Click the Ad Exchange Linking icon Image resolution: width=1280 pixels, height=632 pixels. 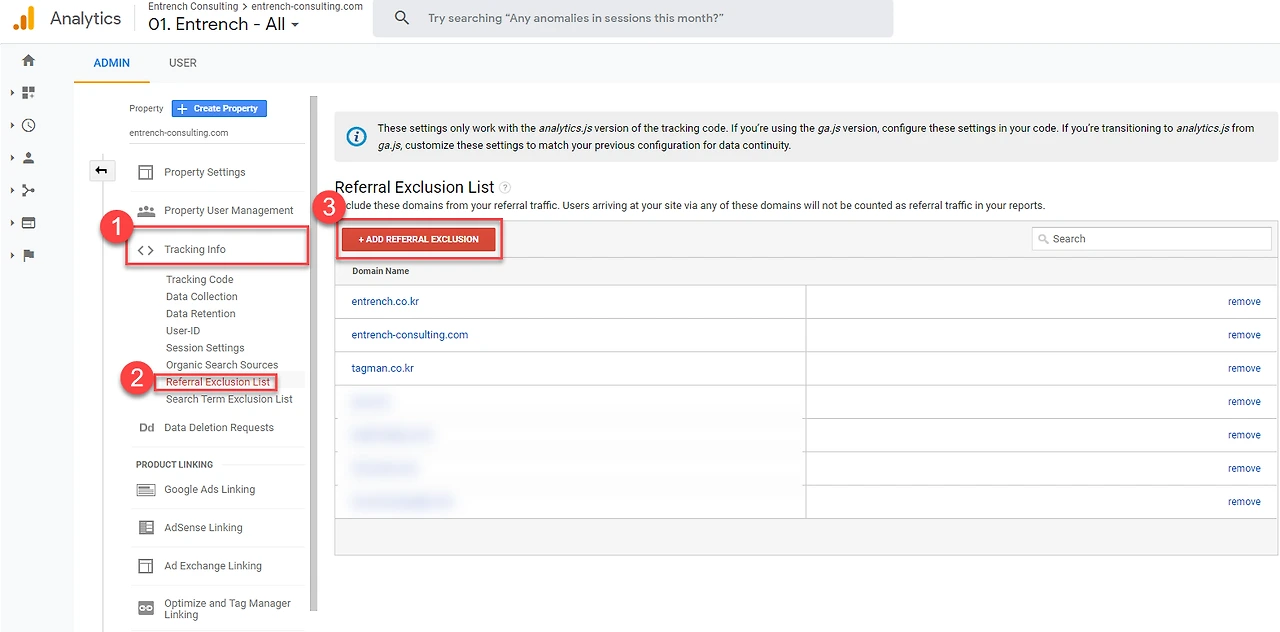click(146, 566)
